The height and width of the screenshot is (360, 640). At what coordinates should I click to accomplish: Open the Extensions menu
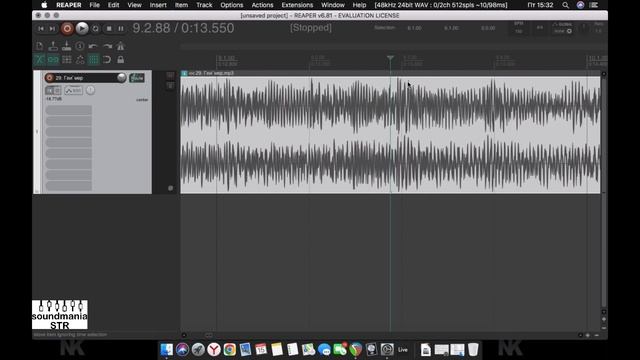coord(297,5)
